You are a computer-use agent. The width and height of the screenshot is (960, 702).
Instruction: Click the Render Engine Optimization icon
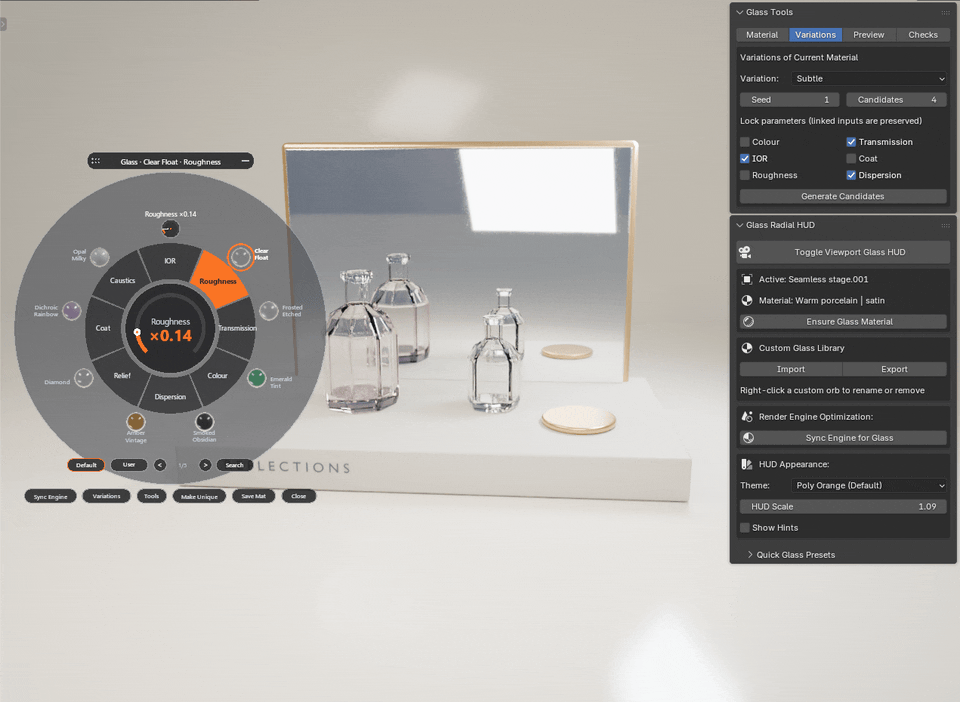pyautogui.click(x=747, y=417)
